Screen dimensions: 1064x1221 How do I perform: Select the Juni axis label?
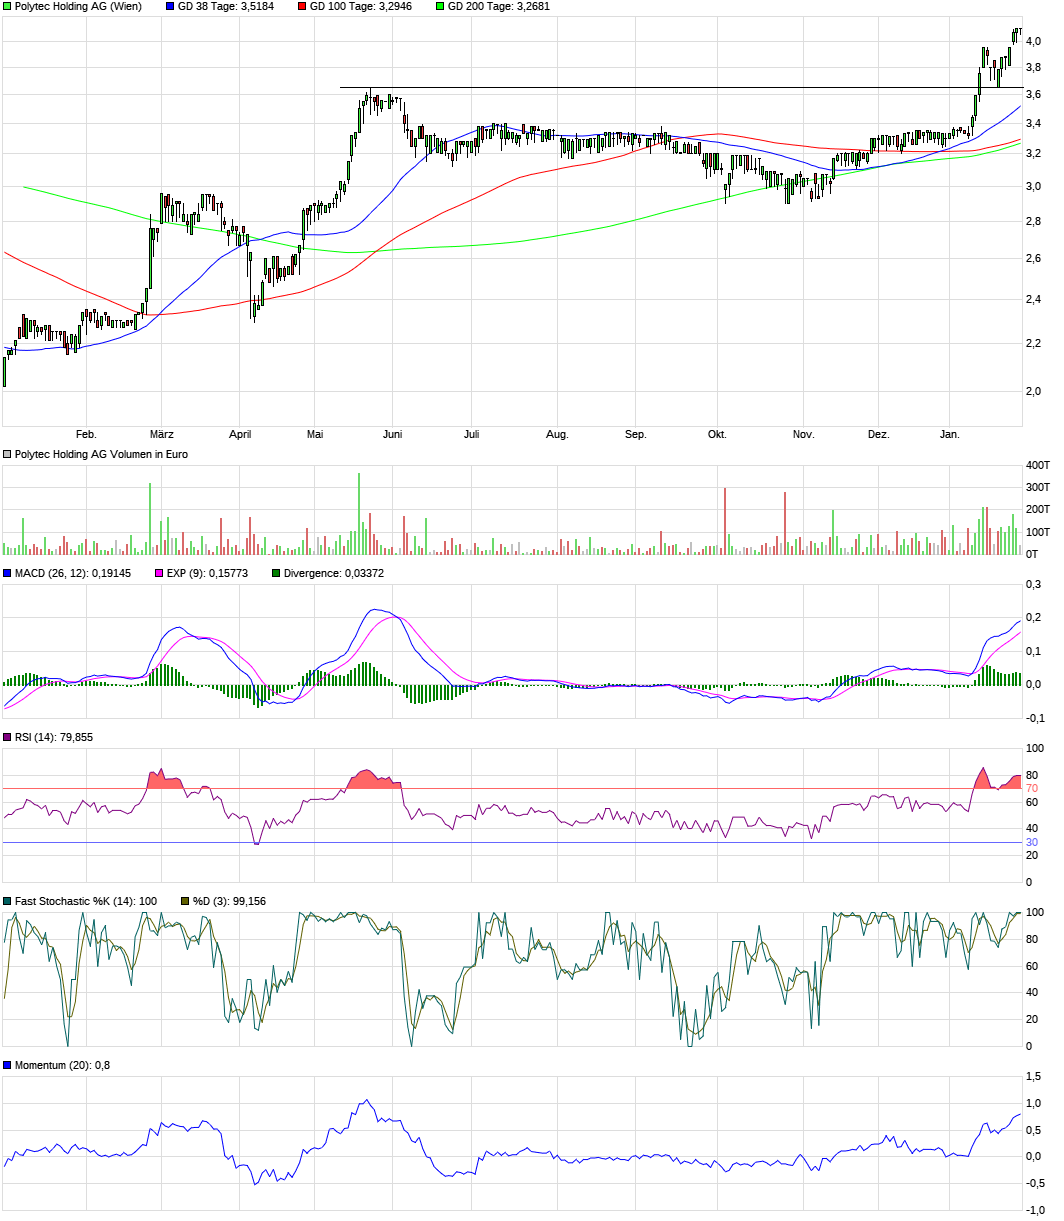point(393,434)
